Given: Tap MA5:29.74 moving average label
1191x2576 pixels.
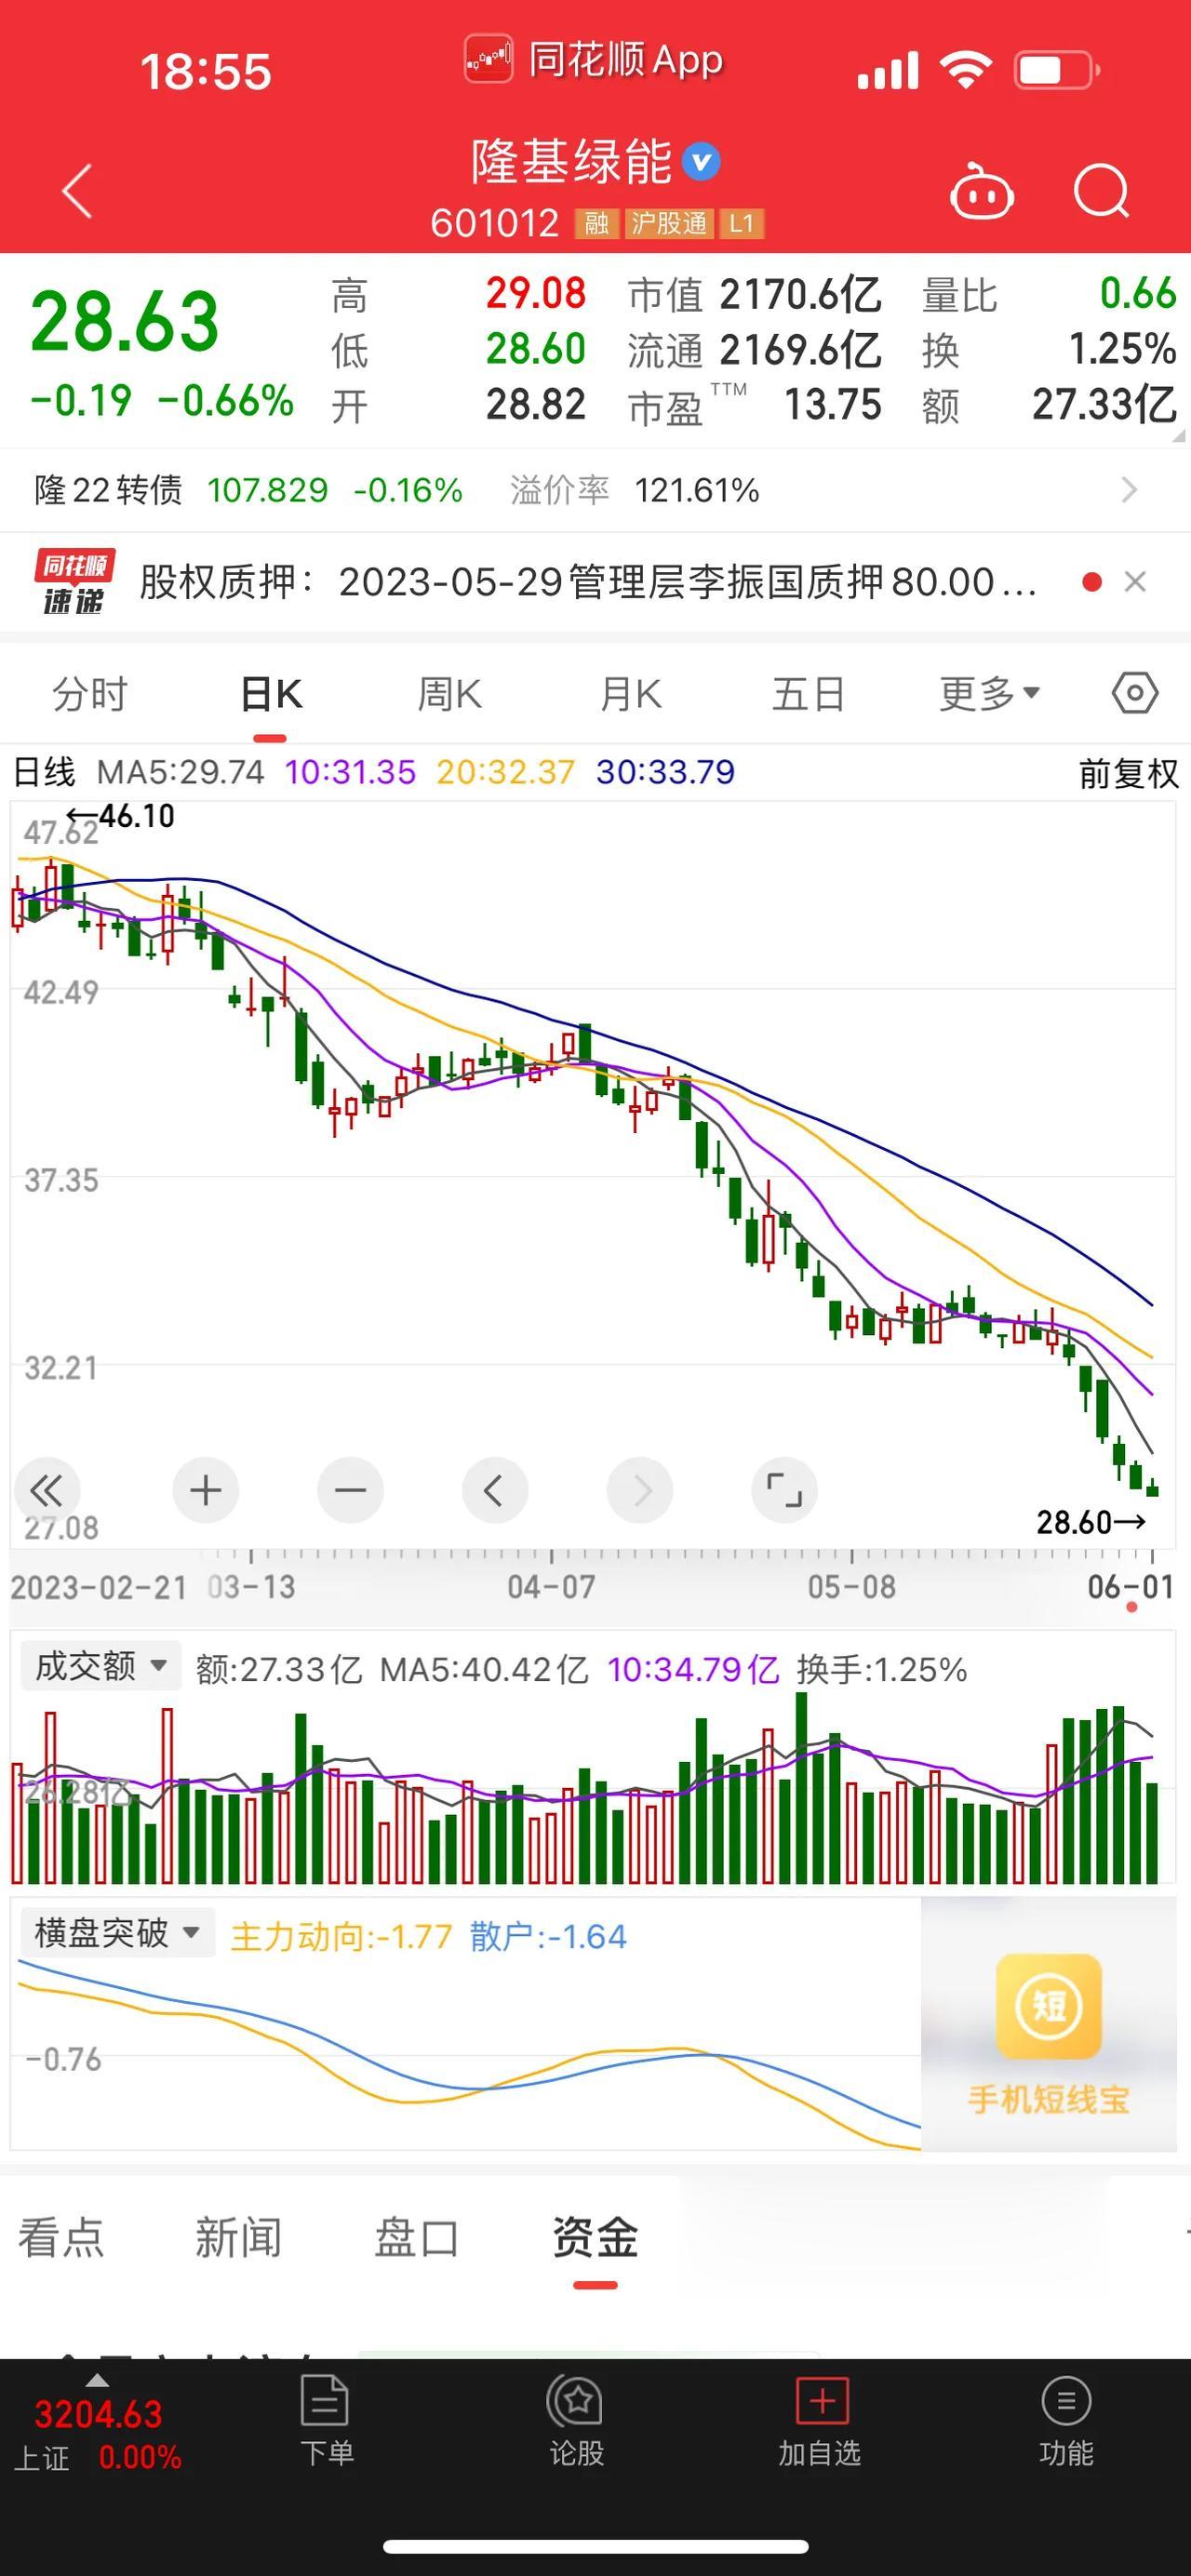Looking at the screenshot, I should tap(180, 772).
